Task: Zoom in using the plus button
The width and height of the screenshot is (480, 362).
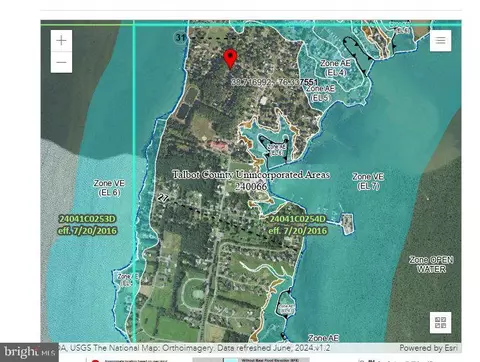Action: click(61, 41)
